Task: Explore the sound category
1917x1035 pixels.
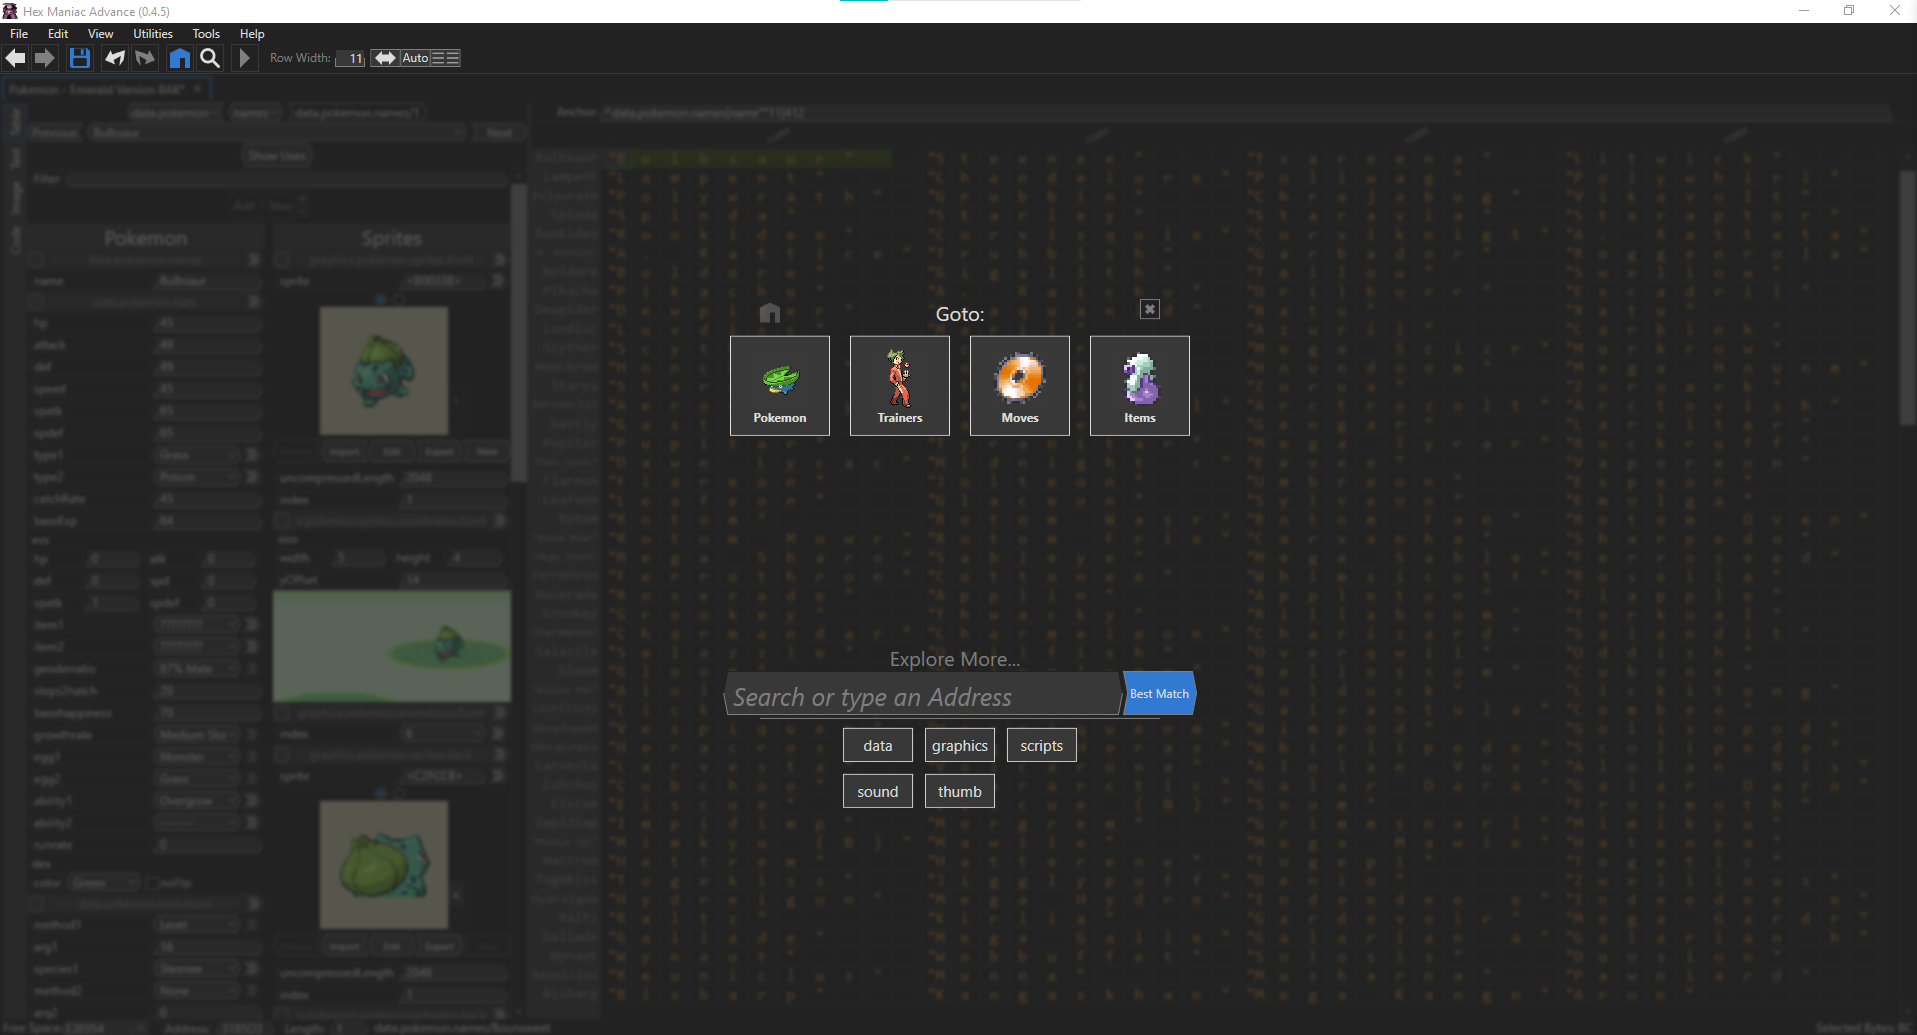Action: point(878,792)
